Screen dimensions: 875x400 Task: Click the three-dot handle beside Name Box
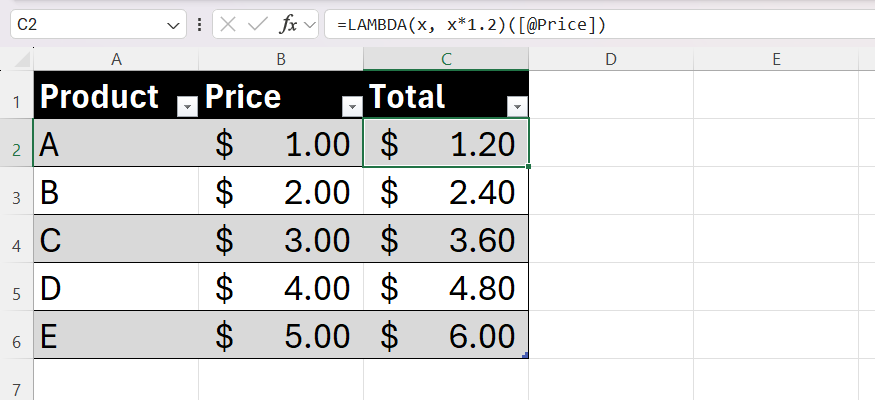(200, 25)
